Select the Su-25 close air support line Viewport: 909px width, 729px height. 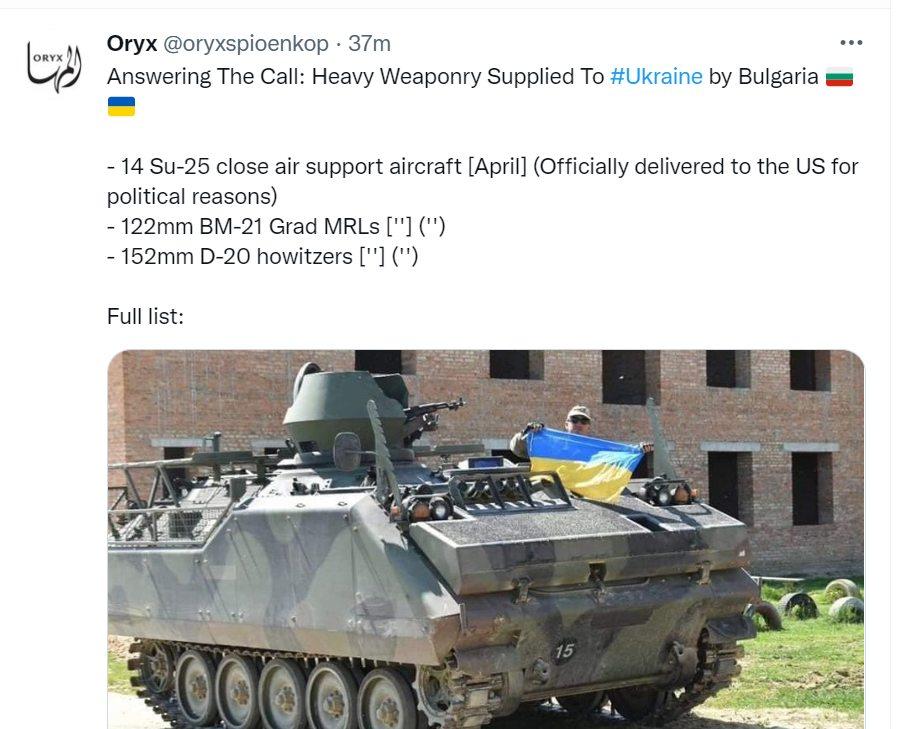coord(482,181)
